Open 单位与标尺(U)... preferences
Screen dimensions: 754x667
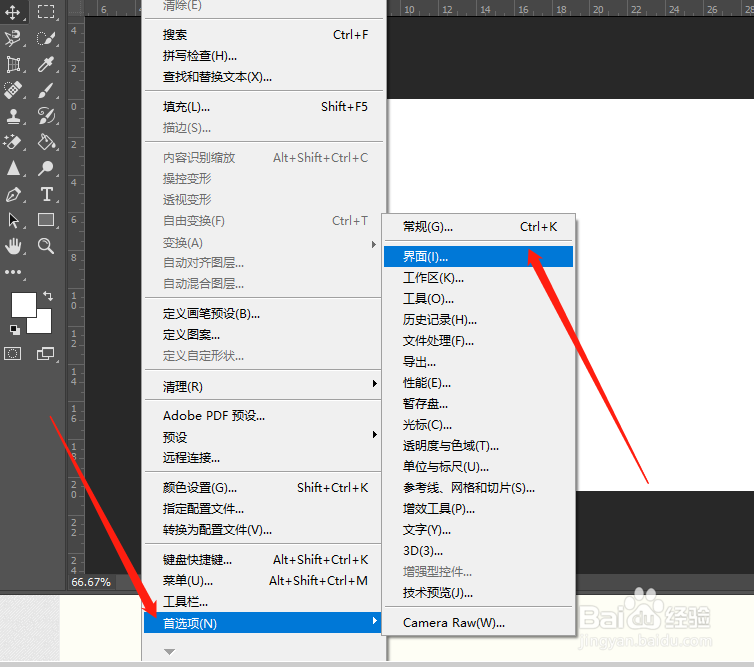coord(478,466)
